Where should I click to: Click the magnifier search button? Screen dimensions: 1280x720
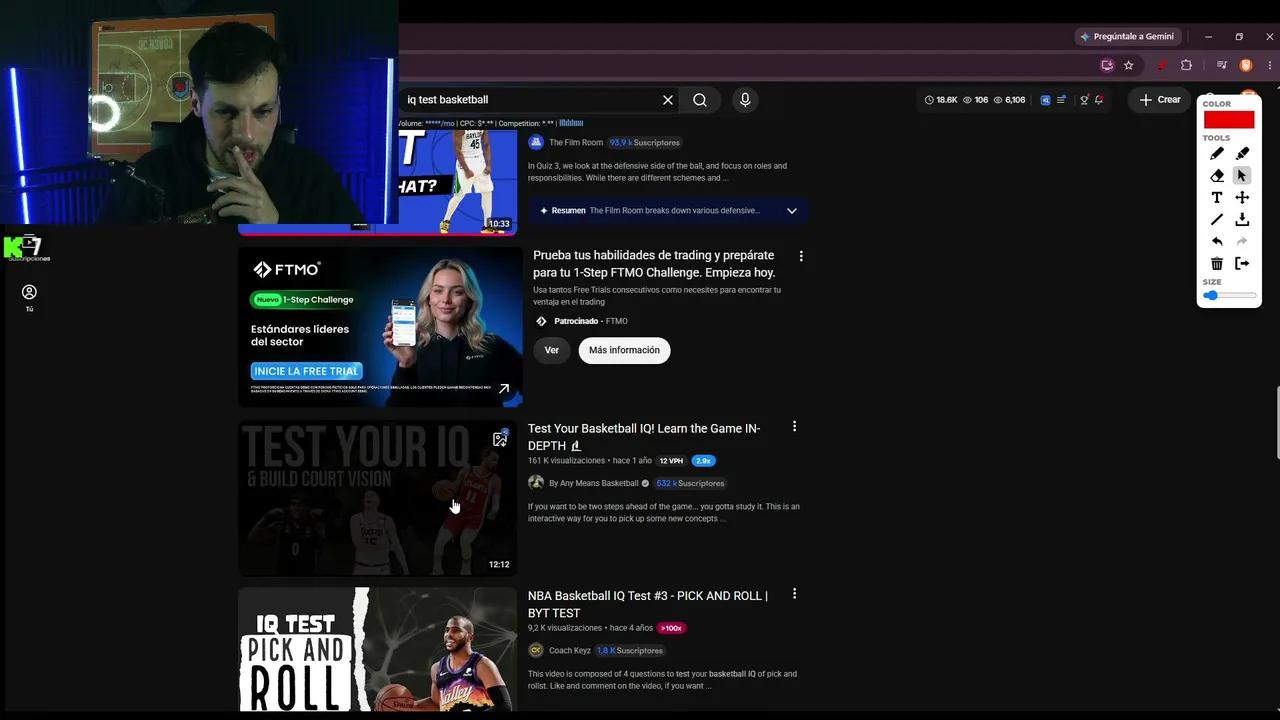(700, 100)
